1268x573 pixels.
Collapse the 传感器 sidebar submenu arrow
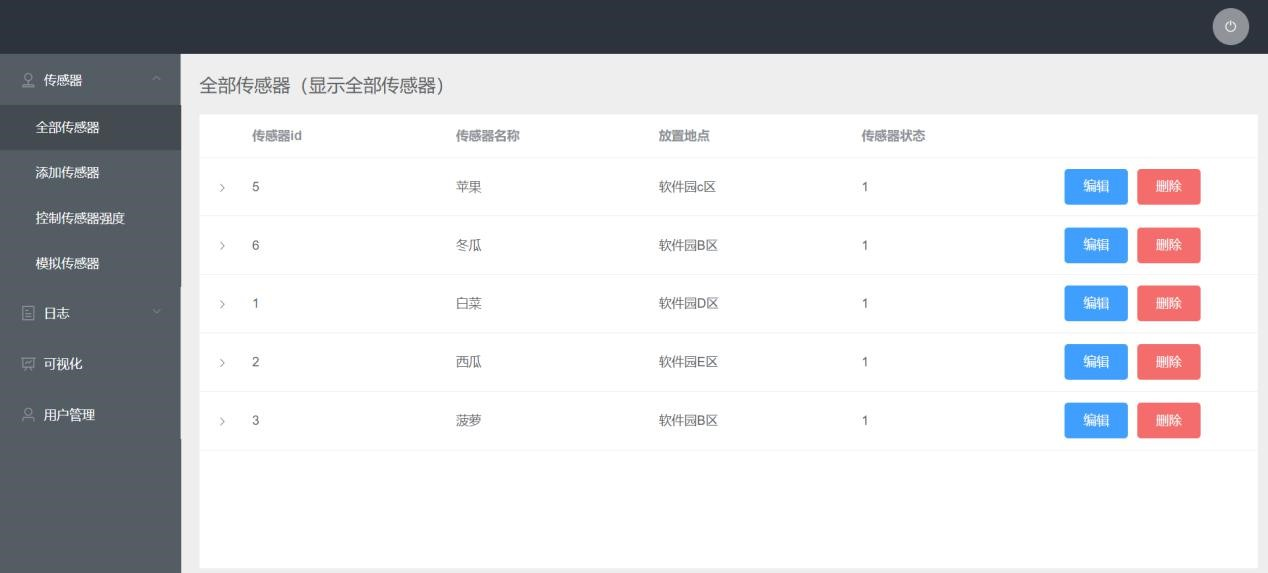click(x=156, y=80)
